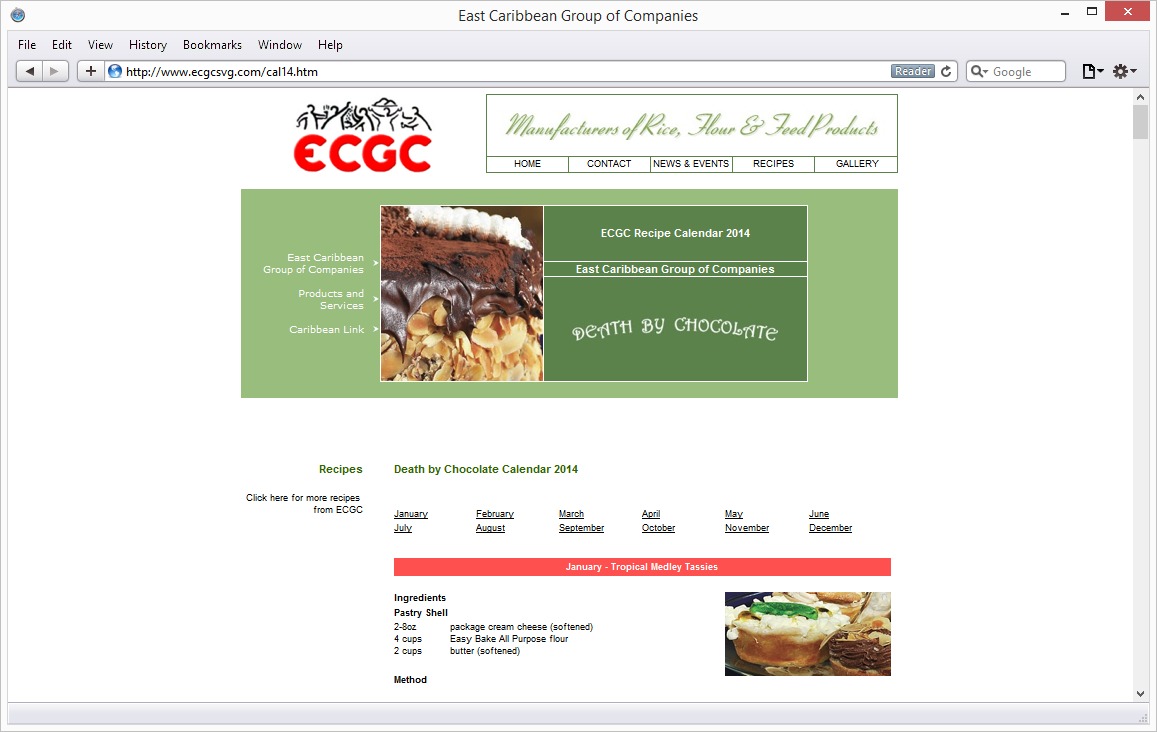Screen dimensions: 1157x732
Task: Jump to the May recipe
Action: tap(733, 514)
